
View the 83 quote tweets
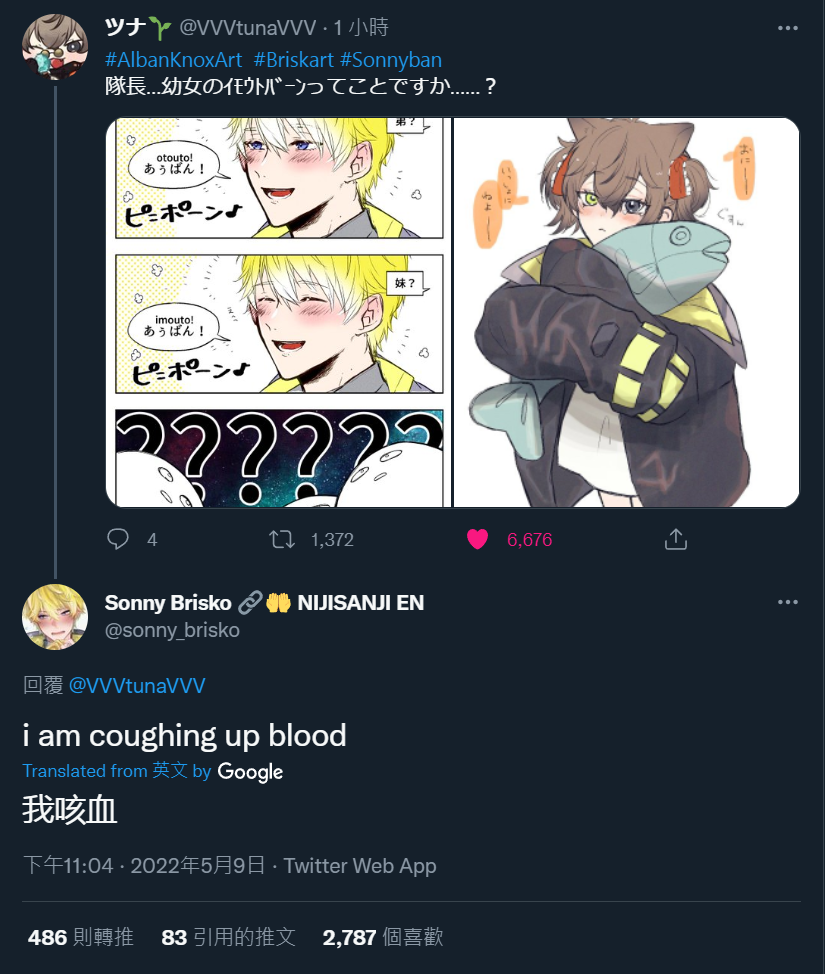click(x=228, y=937)
